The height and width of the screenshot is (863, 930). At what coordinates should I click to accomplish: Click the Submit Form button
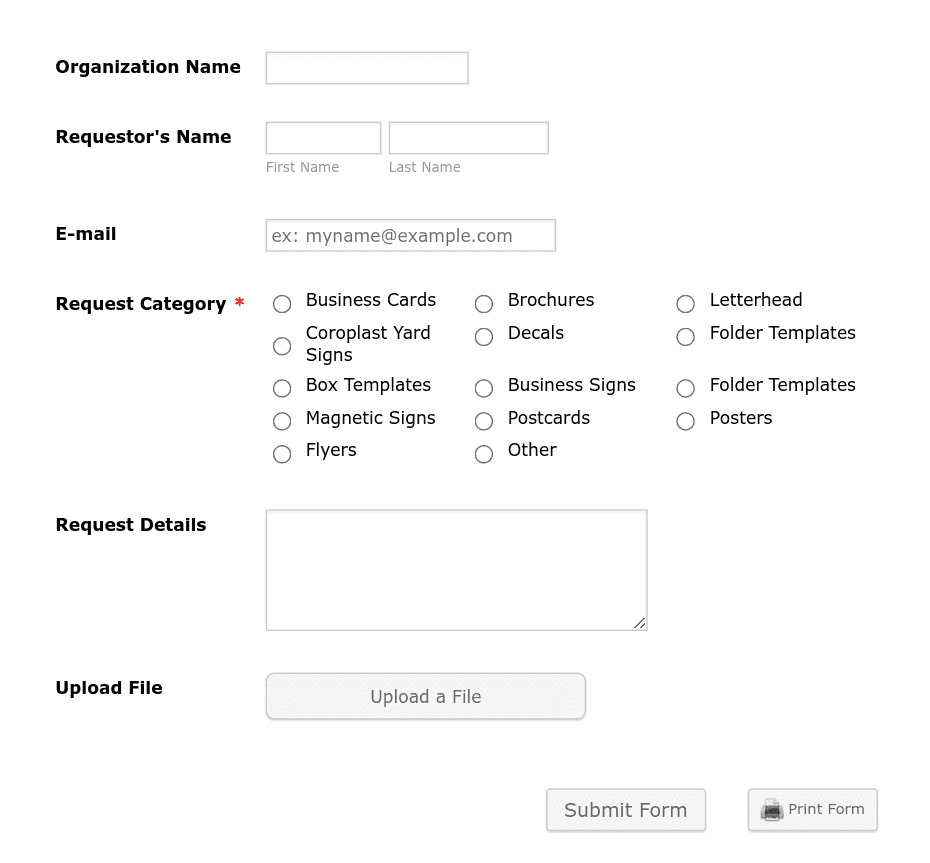point(626,810)
